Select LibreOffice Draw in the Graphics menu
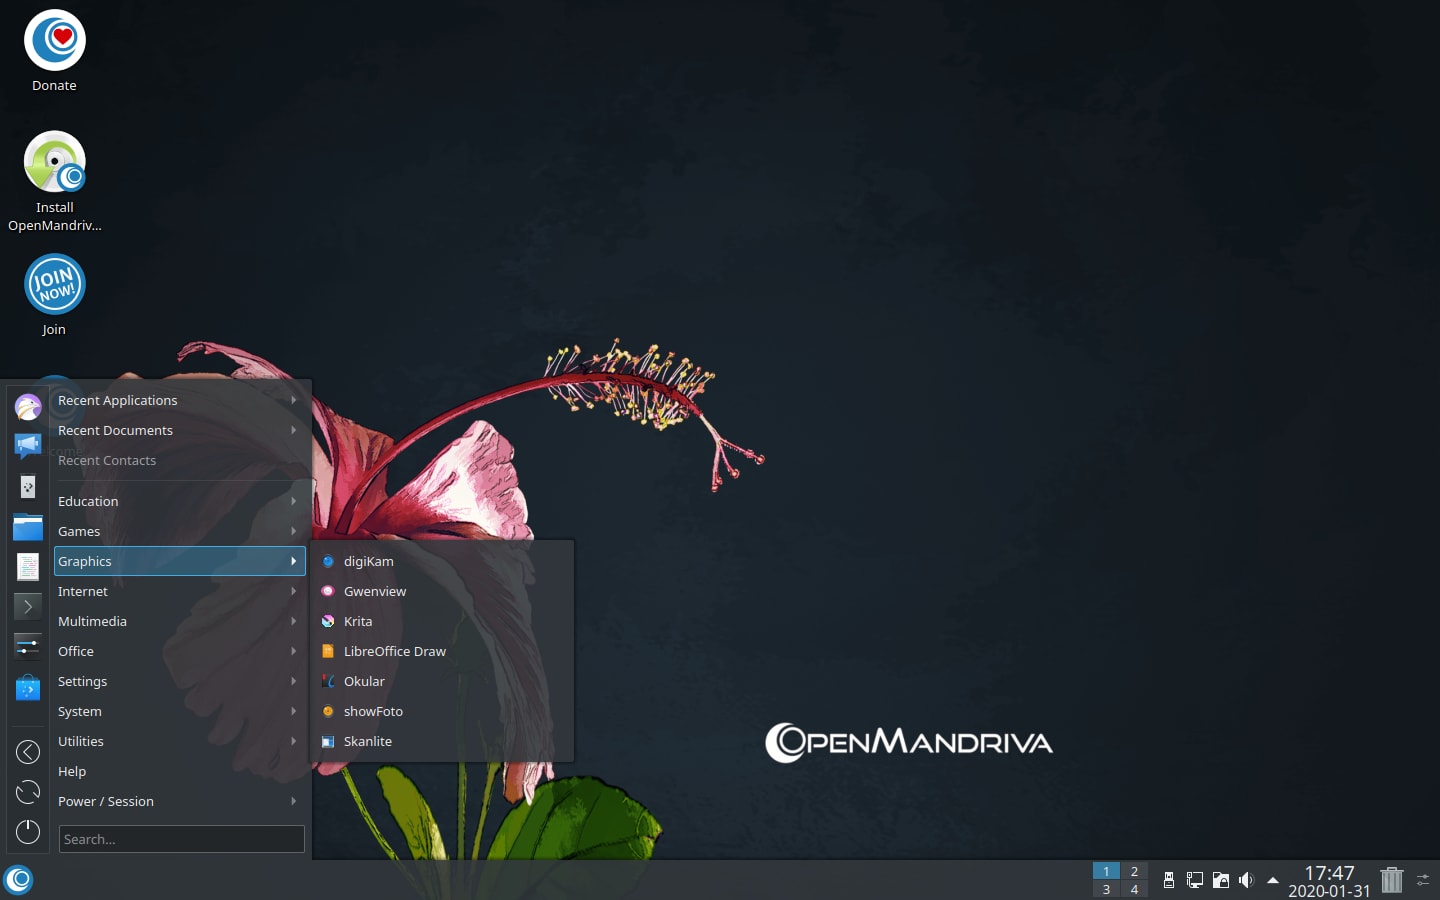The image size is (1440, 900). coord(394,651)
